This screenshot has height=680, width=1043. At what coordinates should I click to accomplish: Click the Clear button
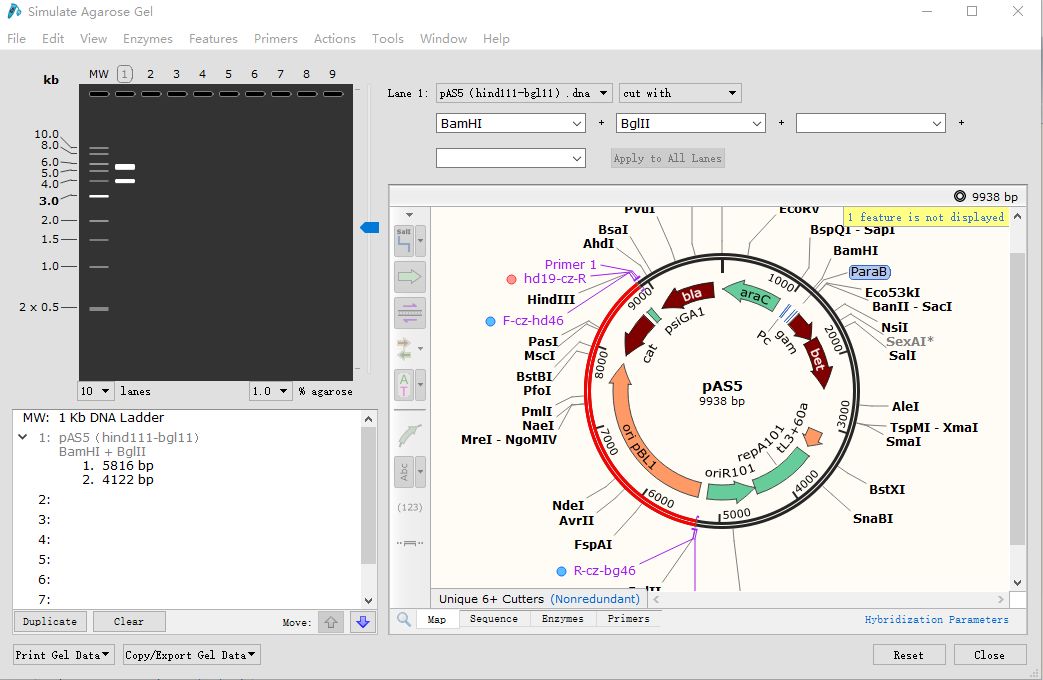(129, 621)
